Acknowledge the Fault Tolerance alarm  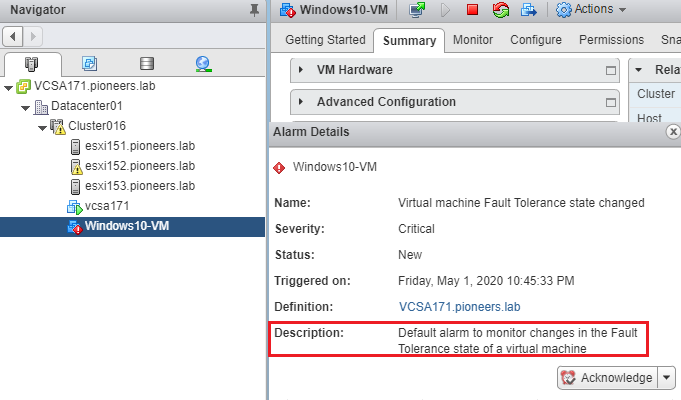click(x=608, y=377)
